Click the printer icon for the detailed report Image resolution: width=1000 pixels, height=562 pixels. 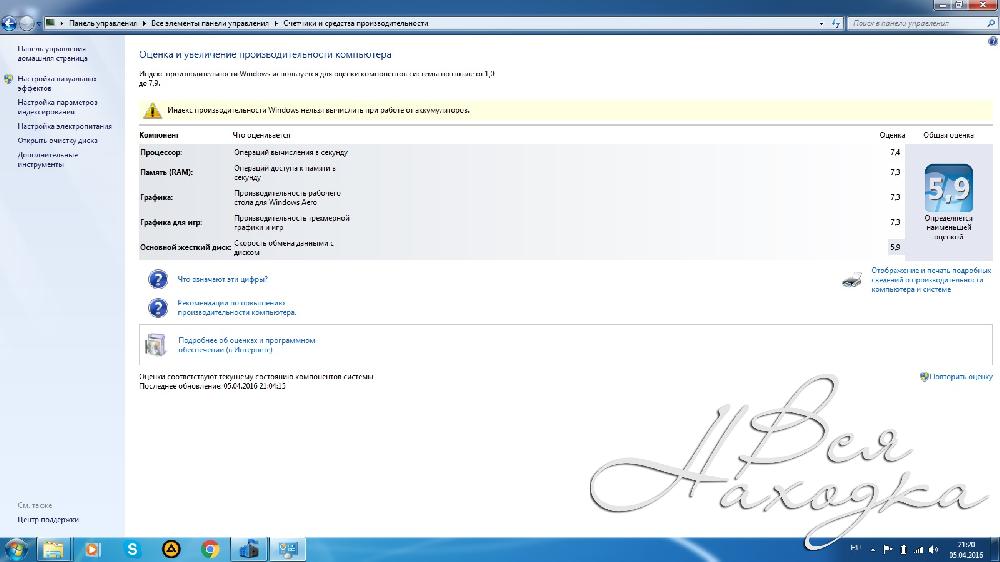point(851,280)
